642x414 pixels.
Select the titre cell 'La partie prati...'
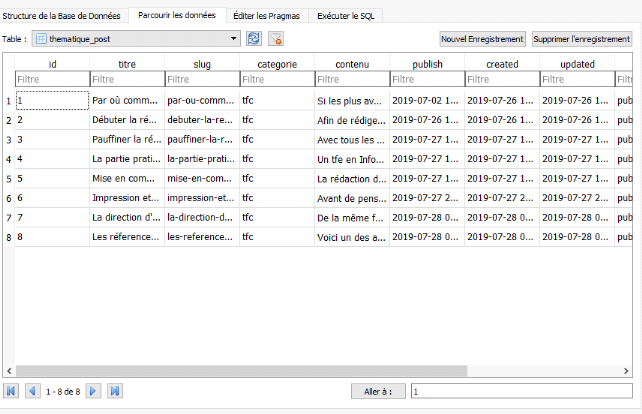[x=127, y=159]
